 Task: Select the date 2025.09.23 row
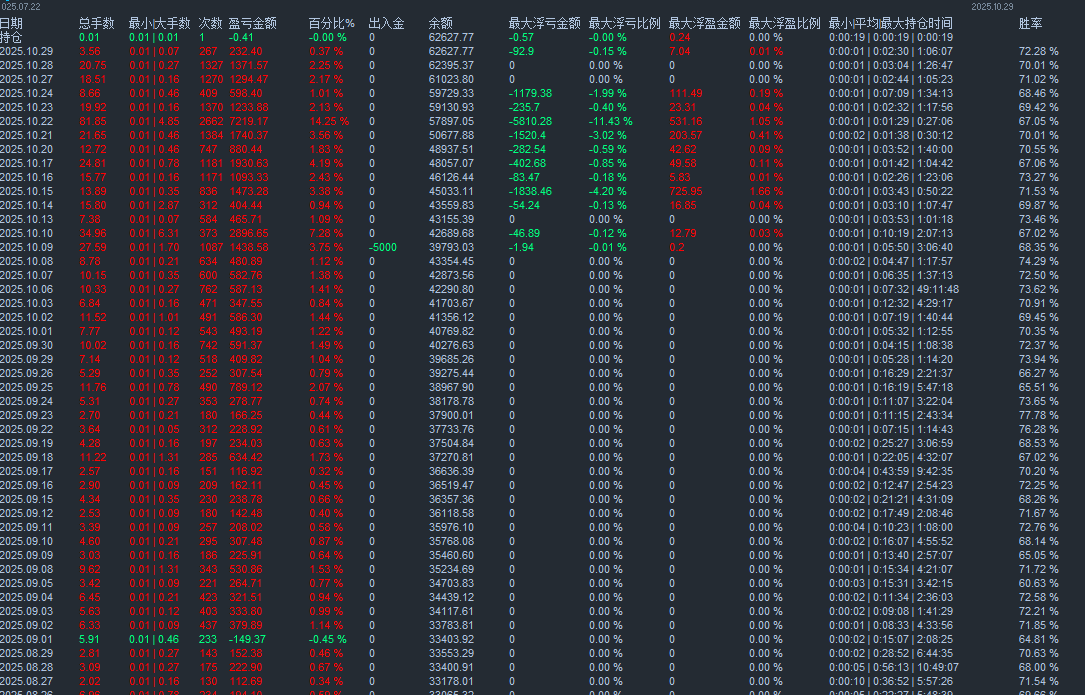[26, 415]
